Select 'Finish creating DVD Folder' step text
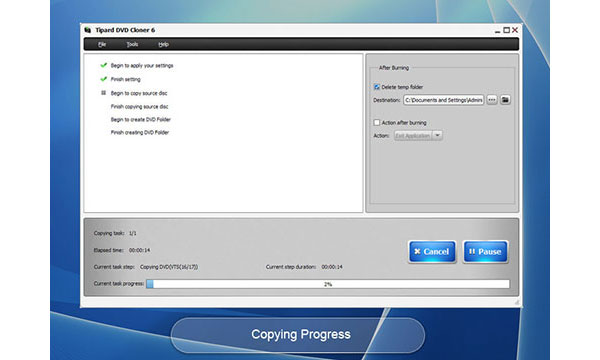 click(140, 132)
